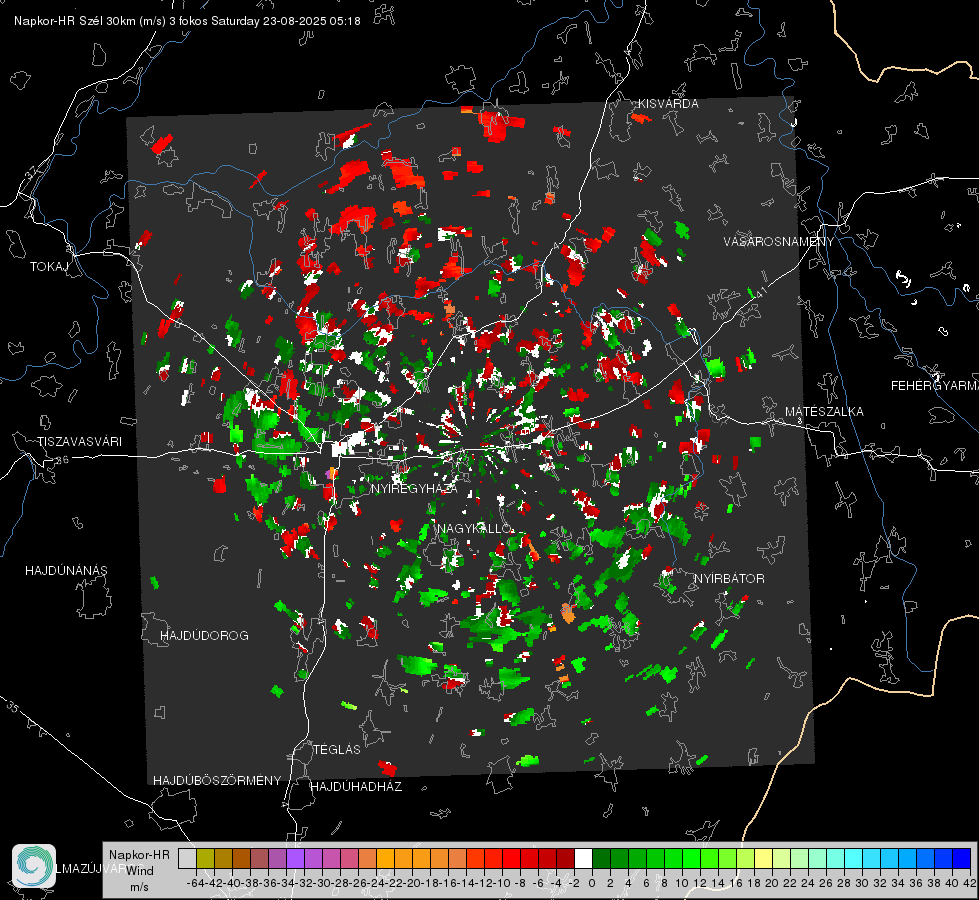
Task: Click the Napkor-HR legend title
Action: point(139,855)
